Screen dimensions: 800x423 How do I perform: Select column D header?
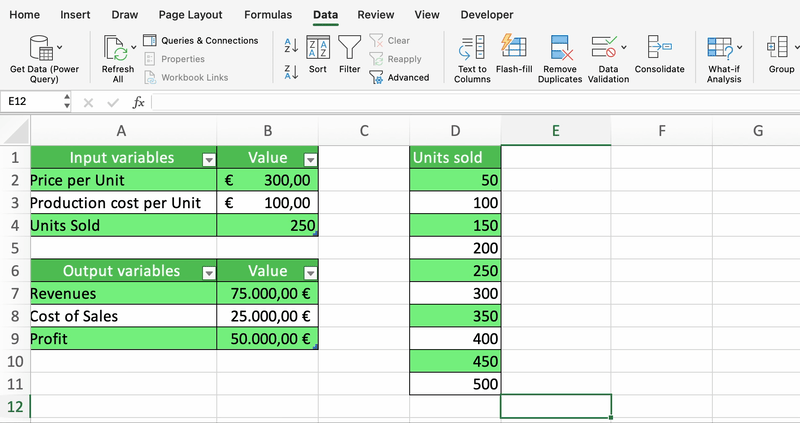455,131
